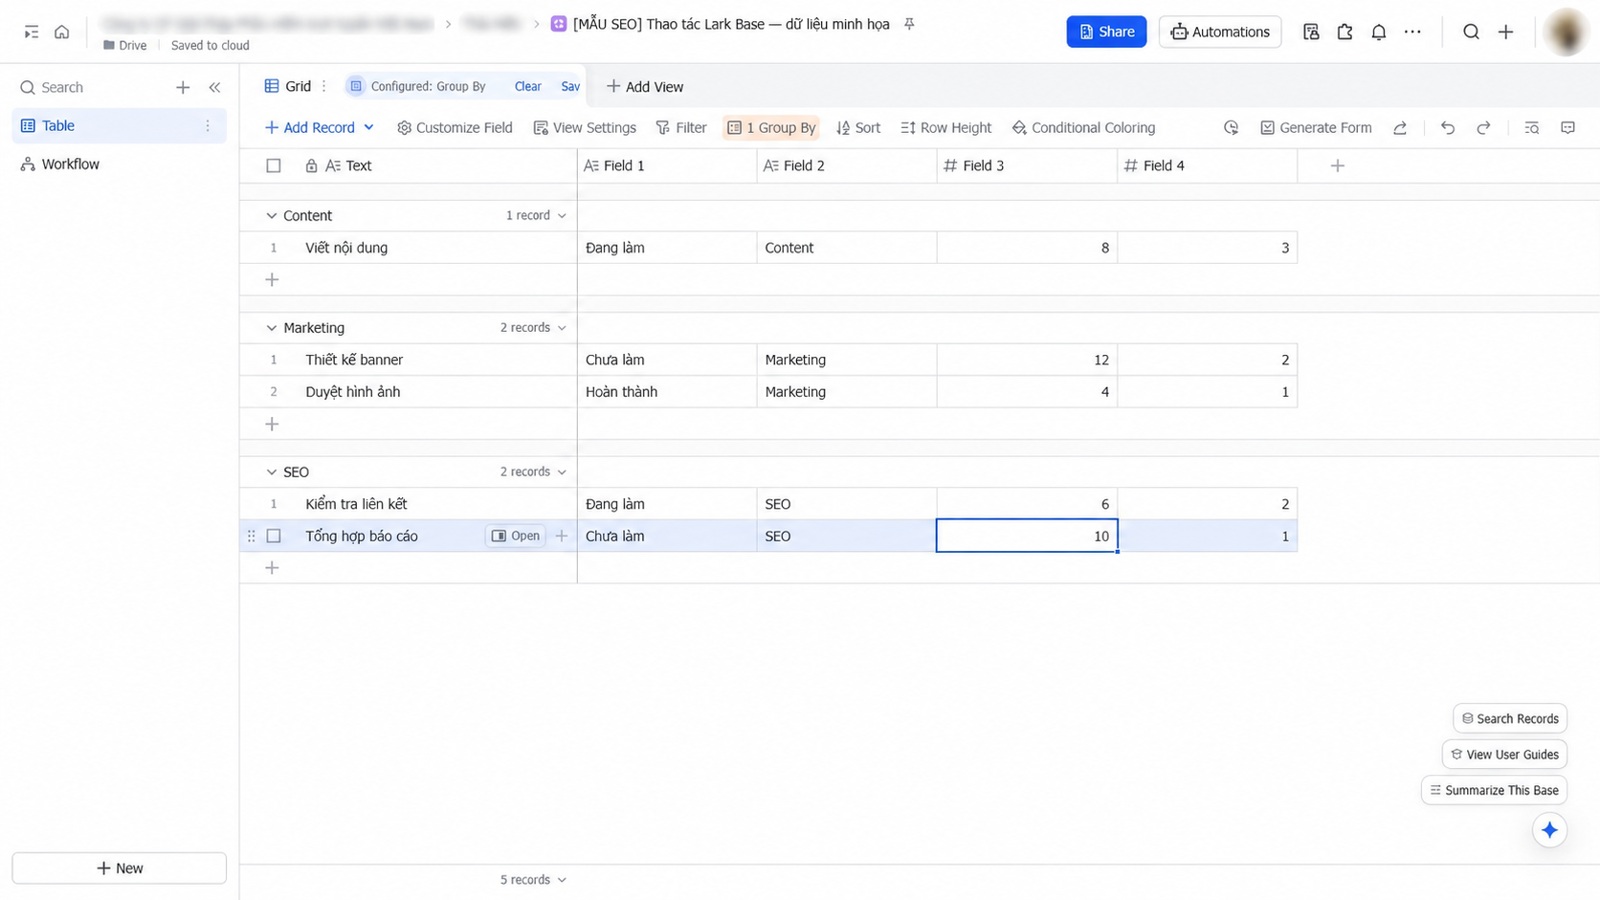Tick the select-all checkbox in header row
The height and width of the screenshot is (900, 1600).
point(273,166)
